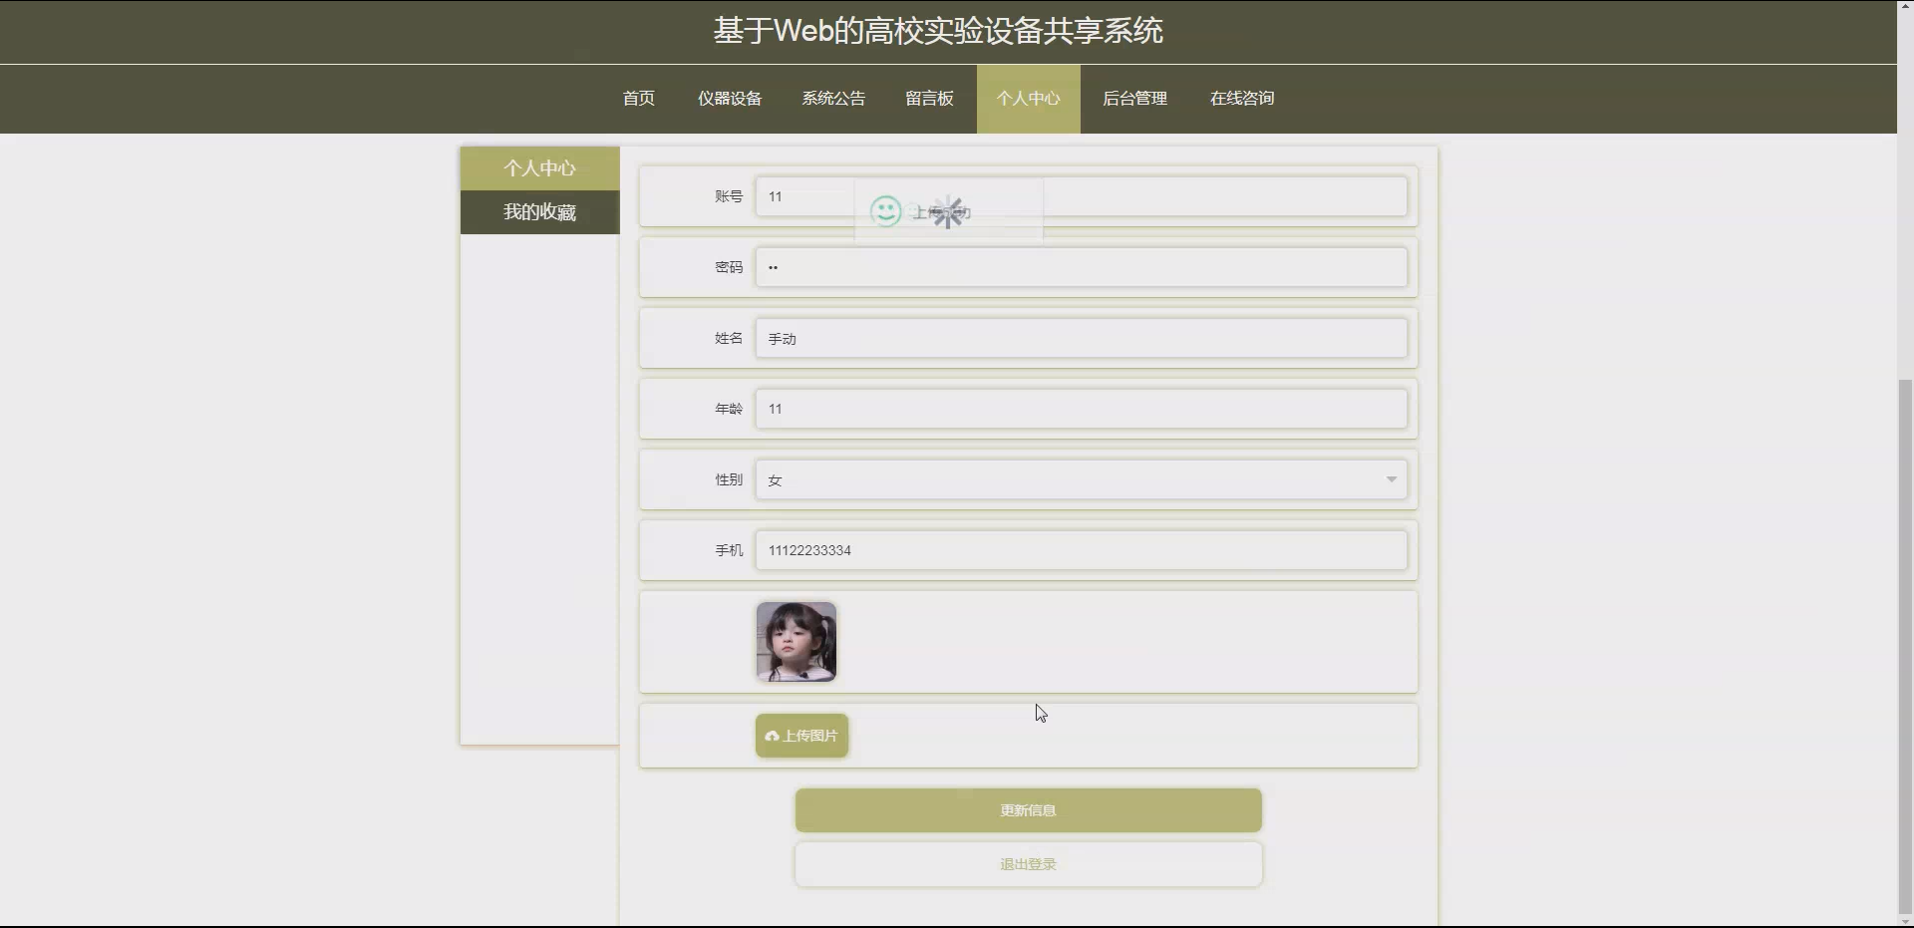Click 退出登录 to log out
Screen dimensions: 1914x928
point(1027,863)
